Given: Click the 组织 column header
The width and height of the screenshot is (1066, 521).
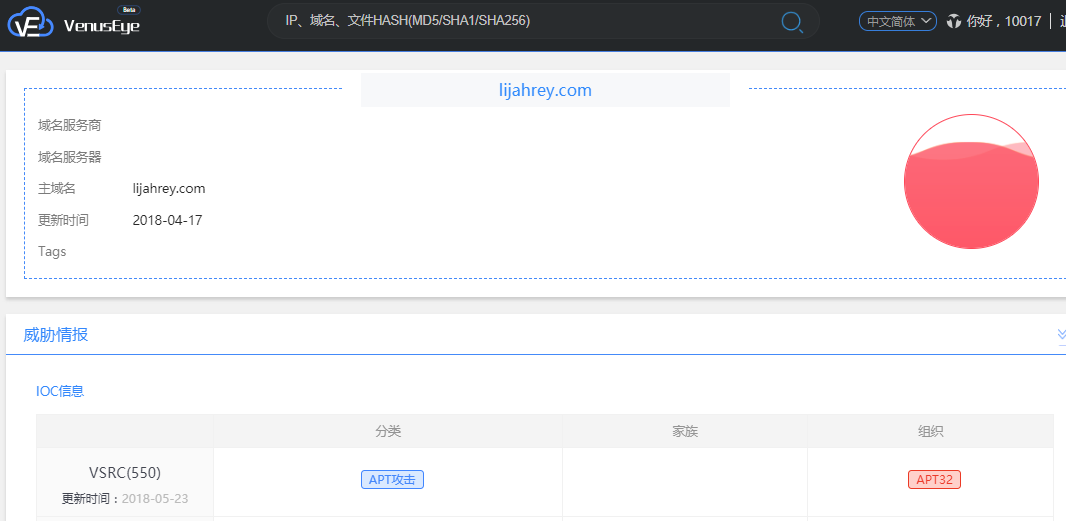Looking at the screenshot, I should tap(930, 431).
